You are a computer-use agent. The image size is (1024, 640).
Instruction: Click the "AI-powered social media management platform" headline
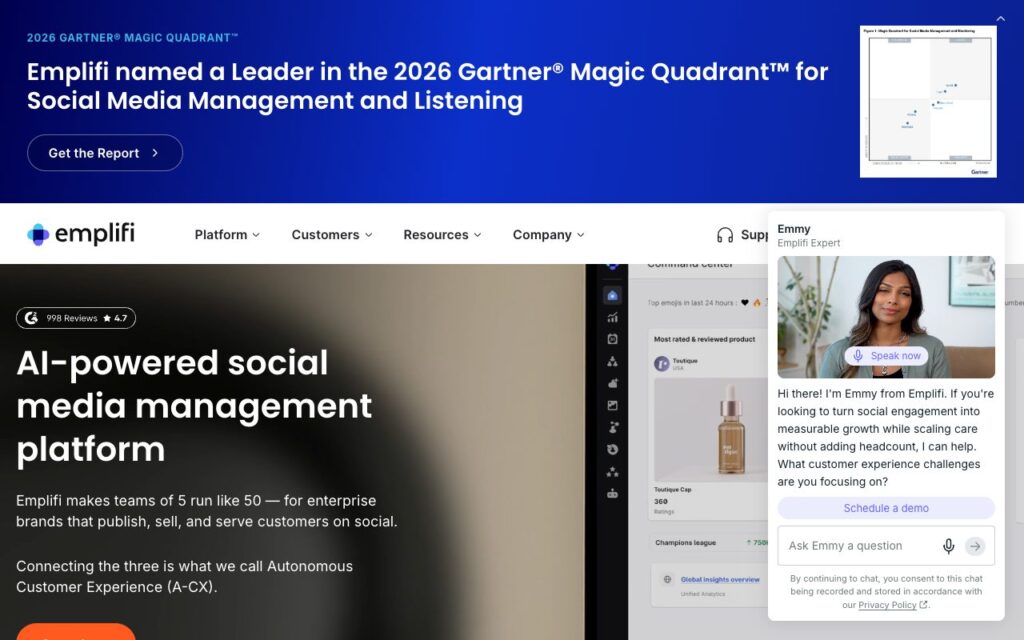[194, 406]
